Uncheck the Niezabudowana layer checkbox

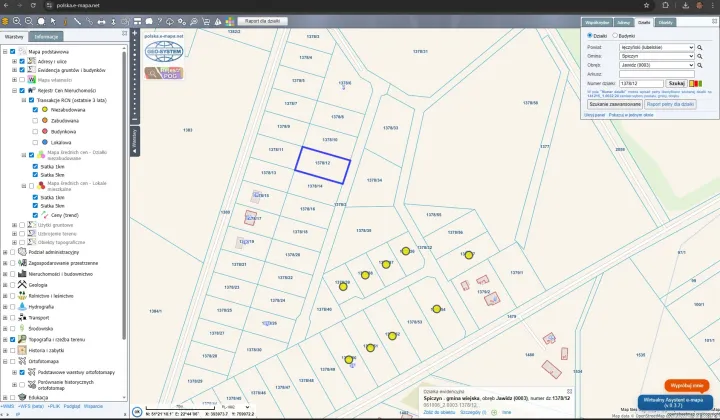click(35, 110)
